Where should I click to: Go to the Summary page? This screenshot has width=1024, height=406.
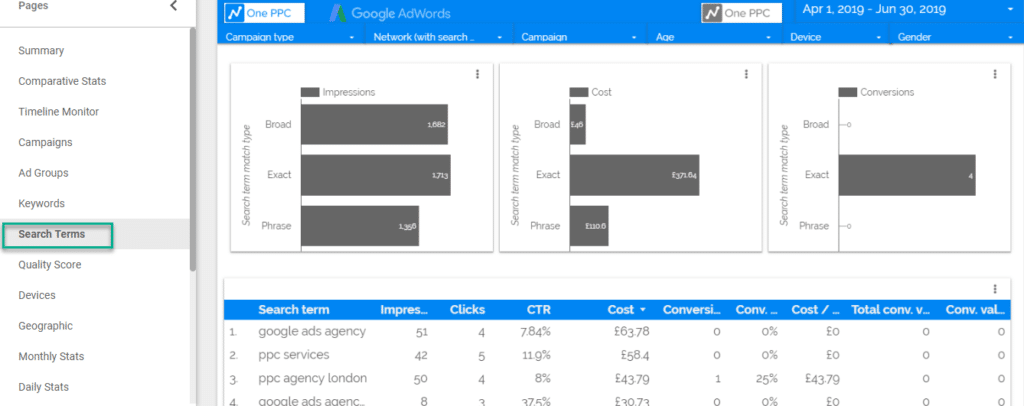(41, 51)
